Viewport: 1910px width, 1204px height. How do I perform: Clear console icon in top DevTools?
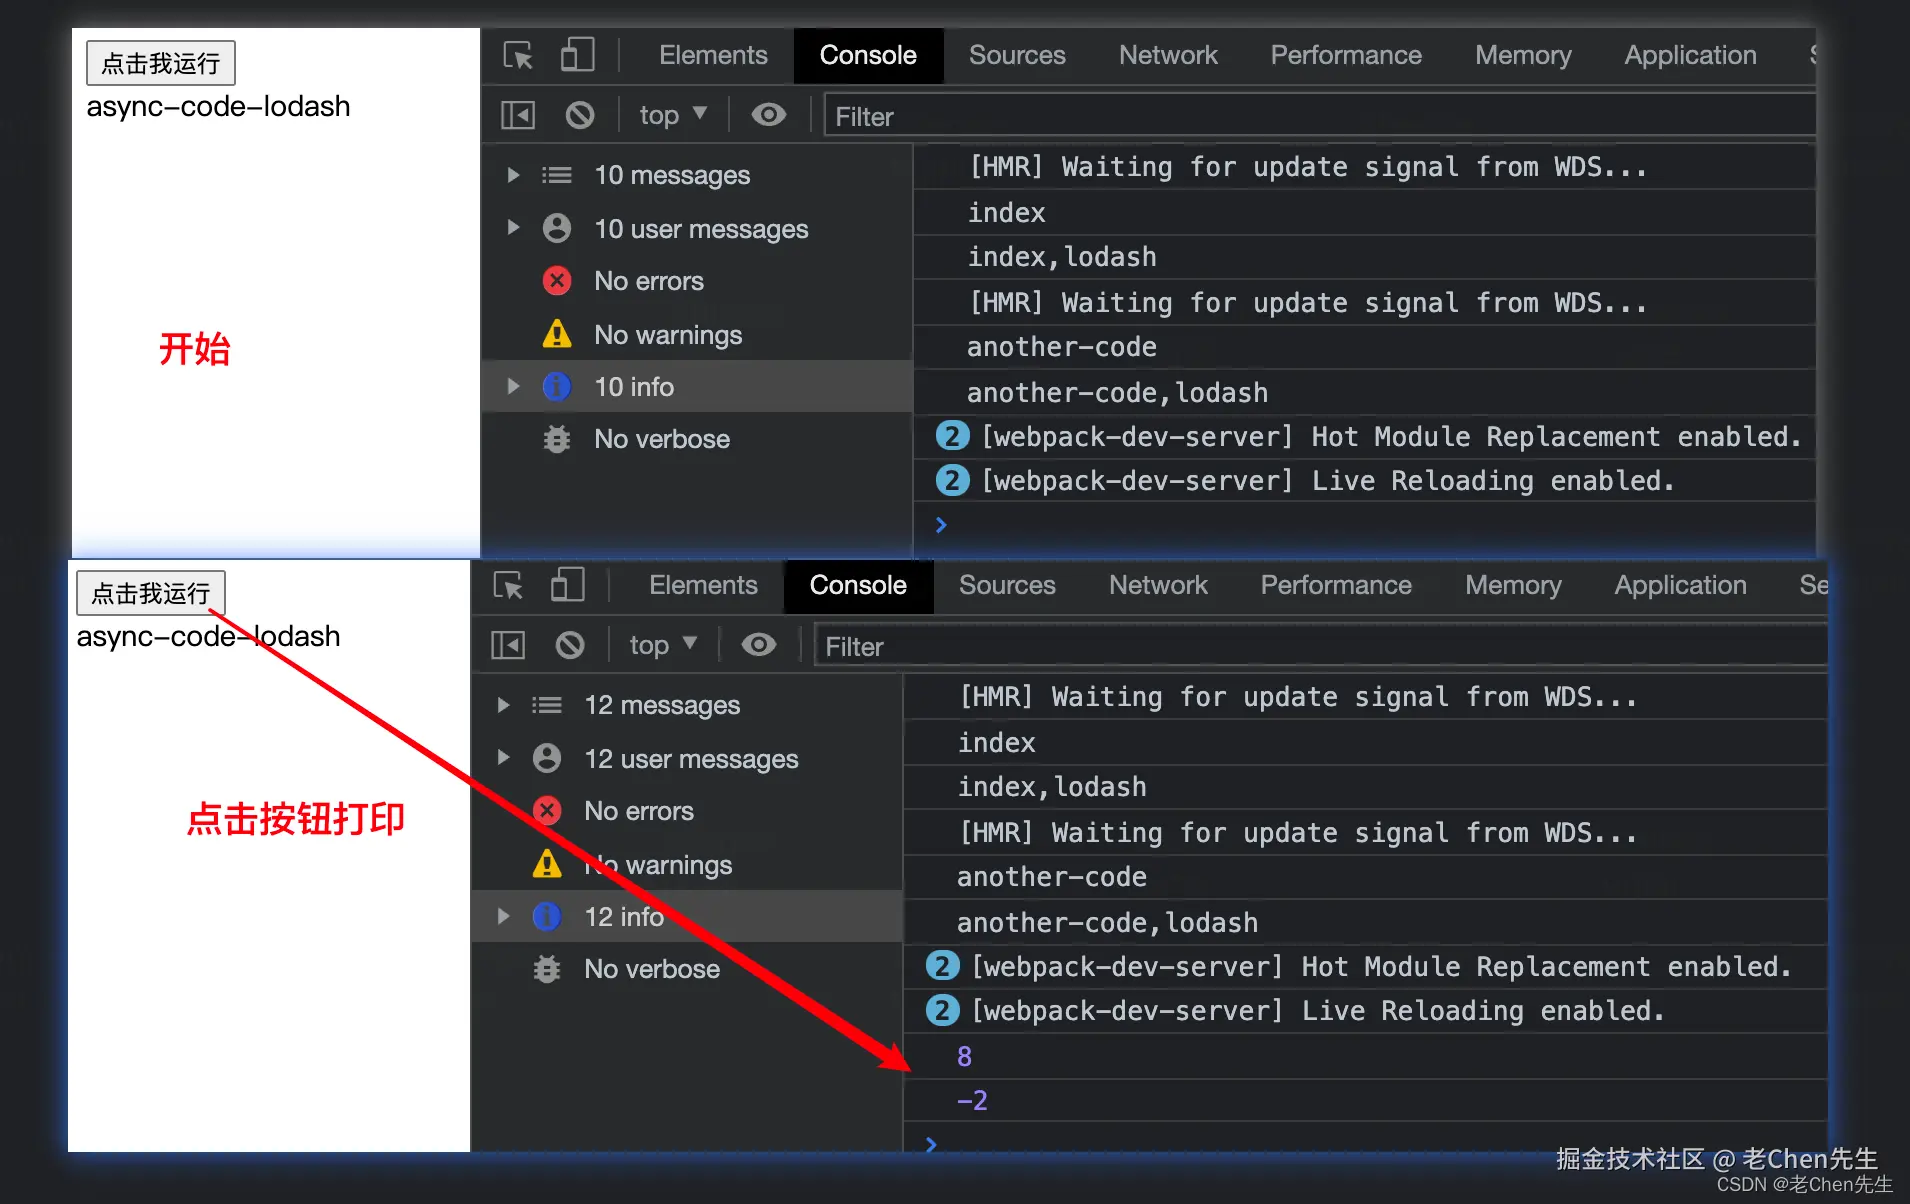[x=580, y=116]
